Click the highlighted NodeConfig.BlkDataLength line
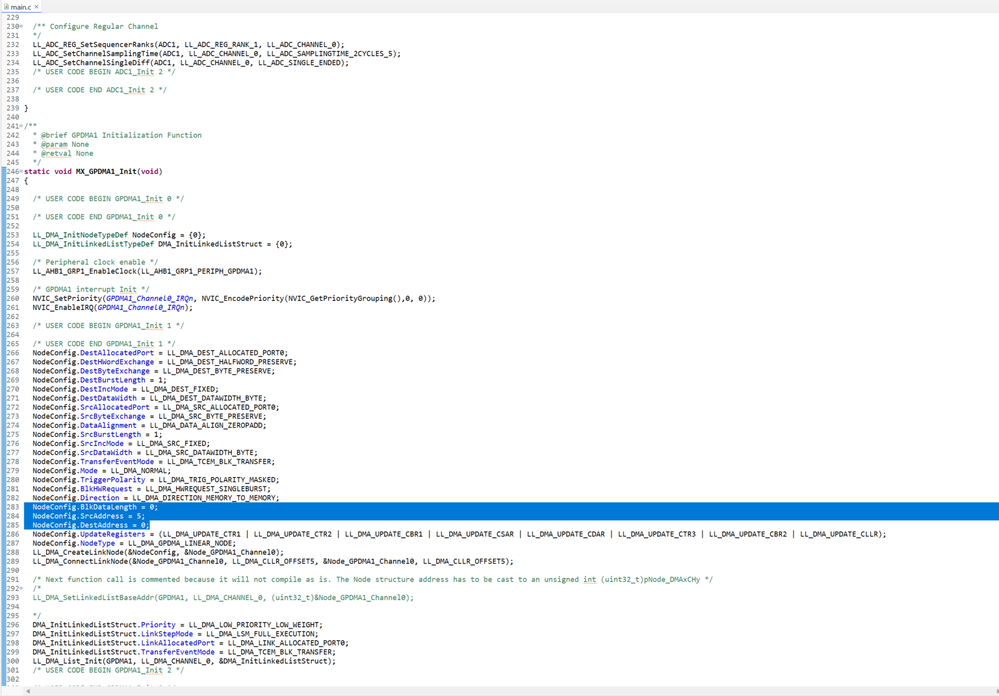Screen dimensions: 999x696 point(95,507)
